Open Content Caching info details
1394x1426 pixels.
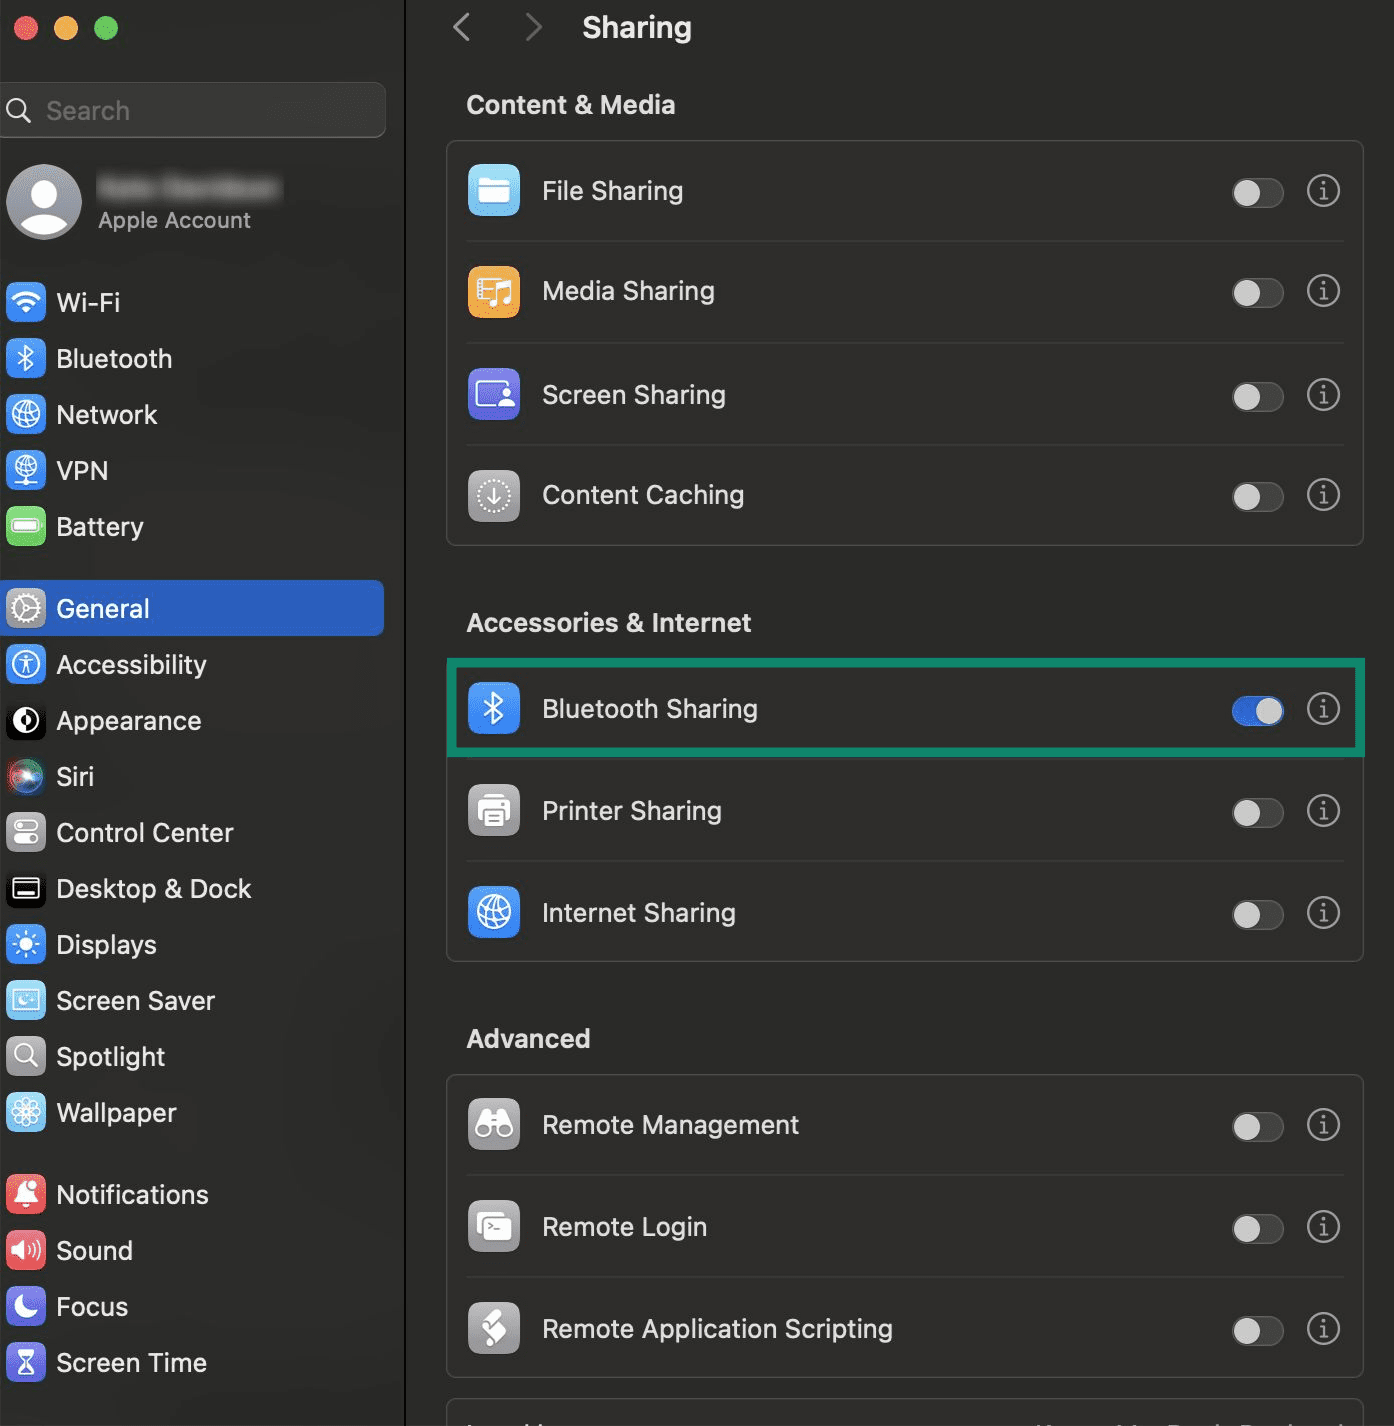1323,495
